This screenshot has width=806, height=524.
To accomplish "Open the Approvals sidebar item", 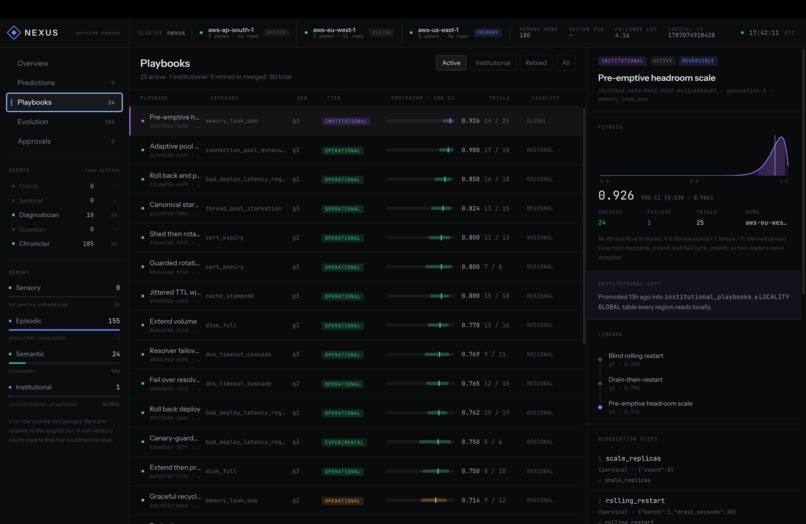I will (x=64, y=141).
